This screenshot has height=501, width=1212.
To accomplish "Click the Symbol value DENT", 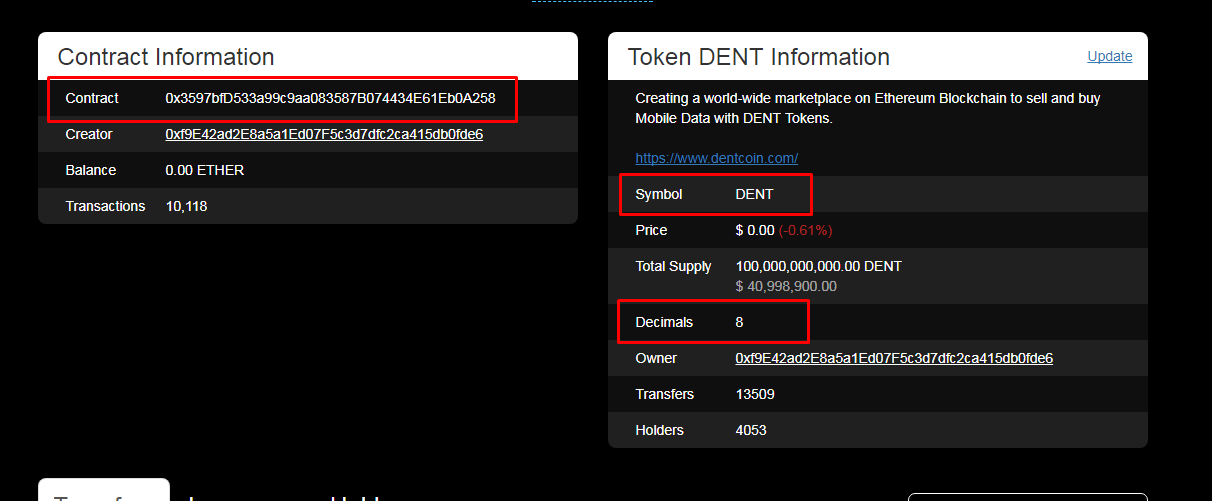I will point(754,194).
